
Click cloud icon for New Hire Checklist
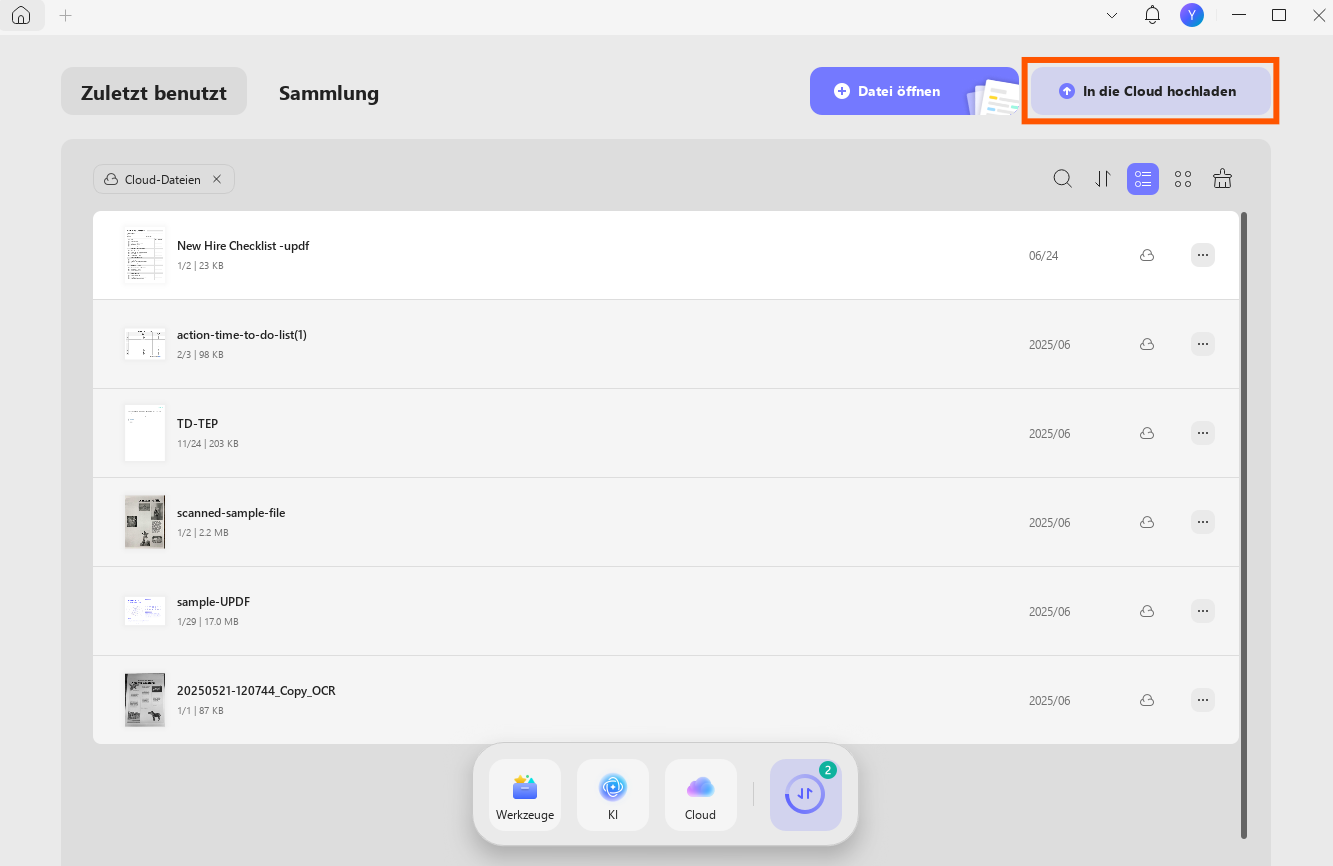pyautogui.click(x=1147, y=255)
